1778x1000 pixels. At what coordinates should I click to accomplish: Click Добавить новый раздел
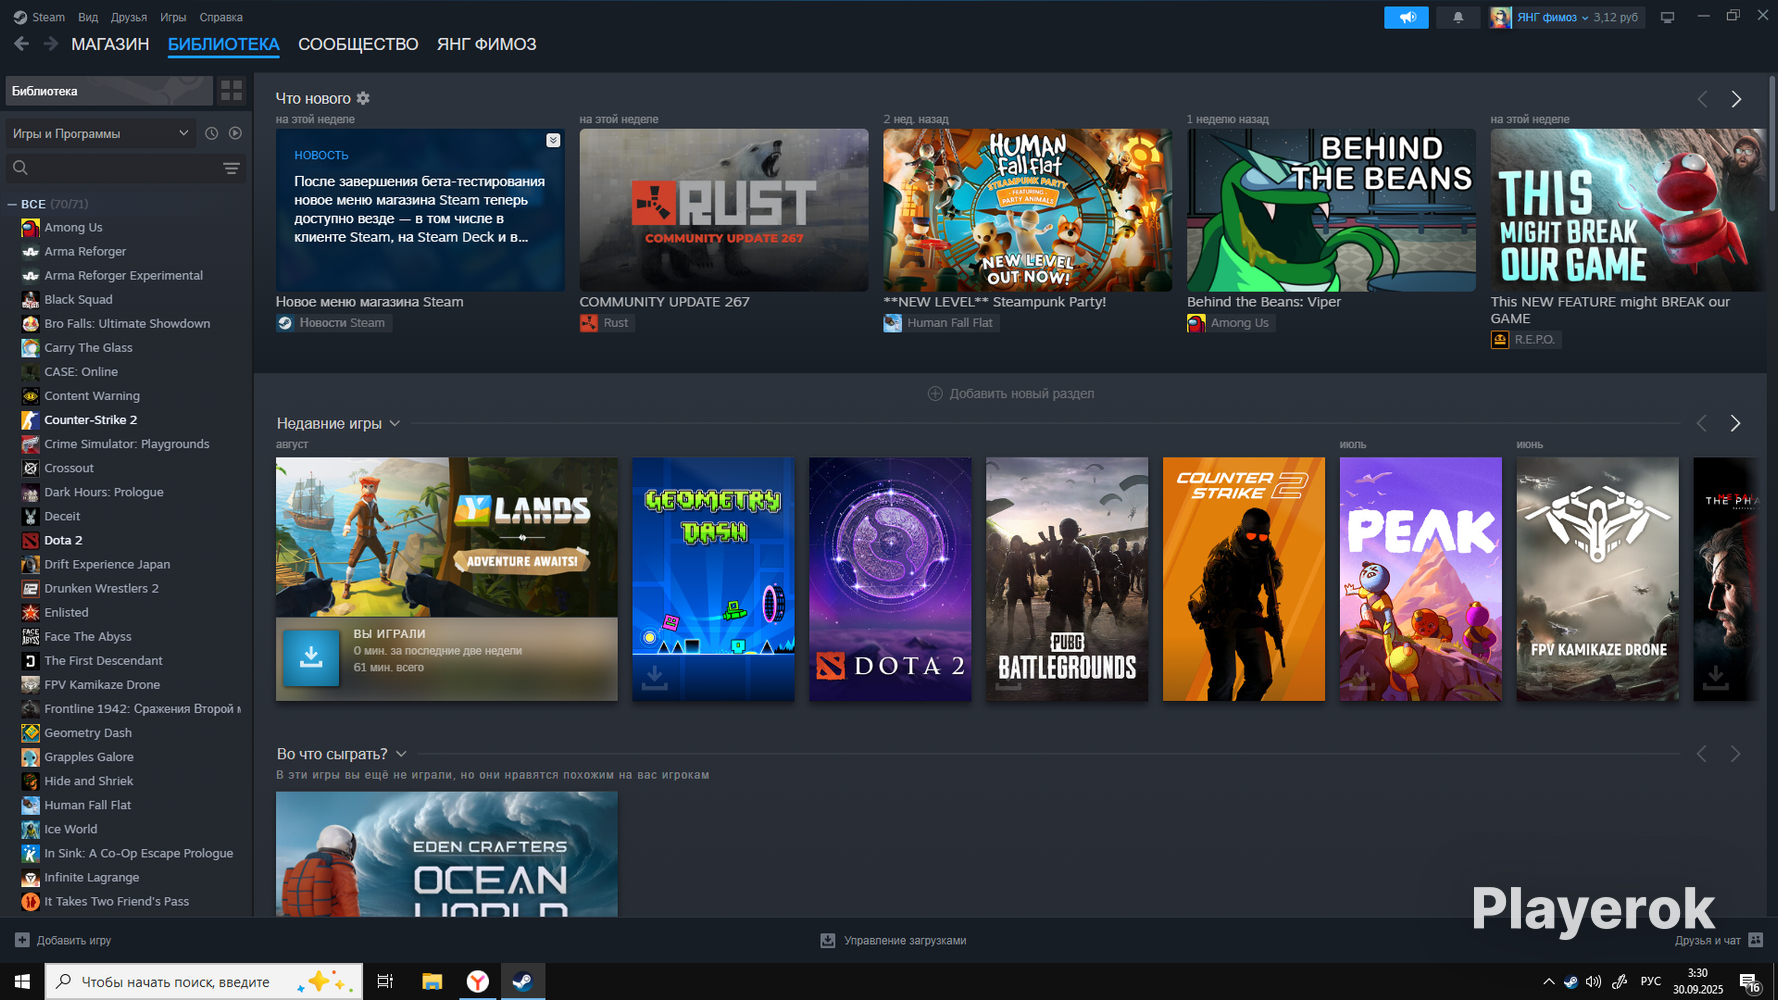(x=1011, y=394)
